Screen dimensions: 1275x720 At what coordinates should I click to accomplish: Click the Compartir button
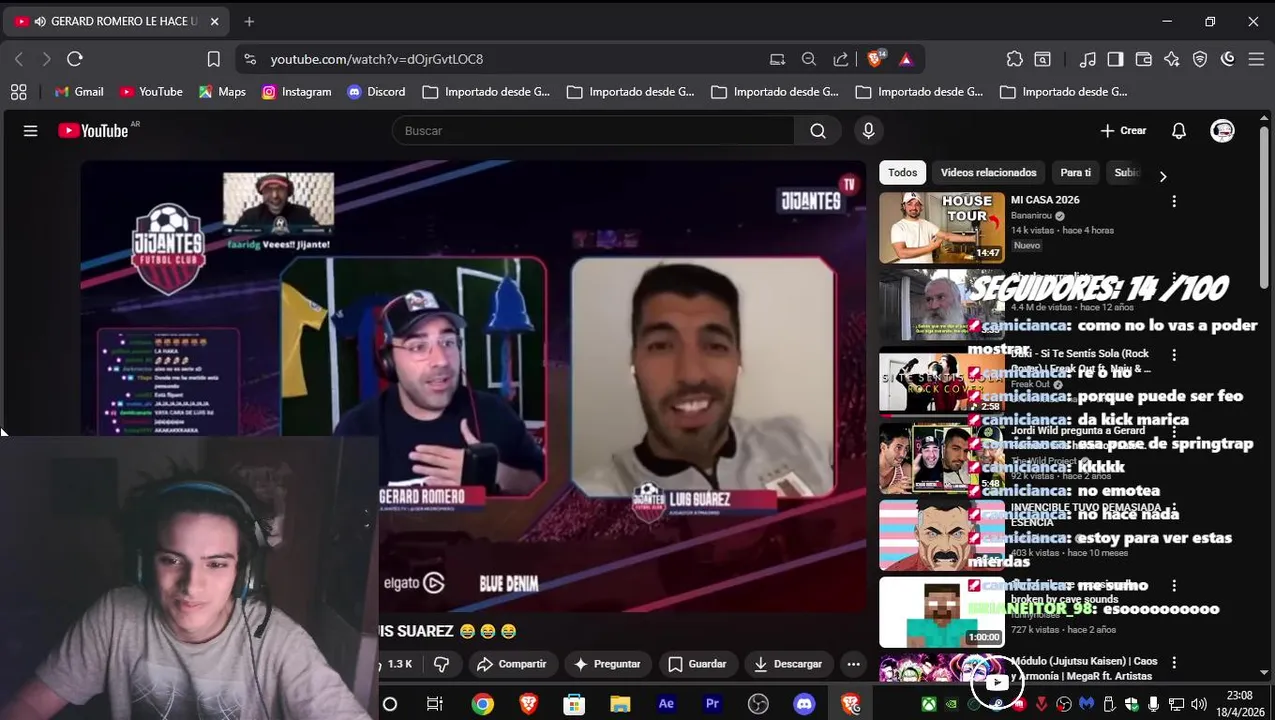(511, 664)
